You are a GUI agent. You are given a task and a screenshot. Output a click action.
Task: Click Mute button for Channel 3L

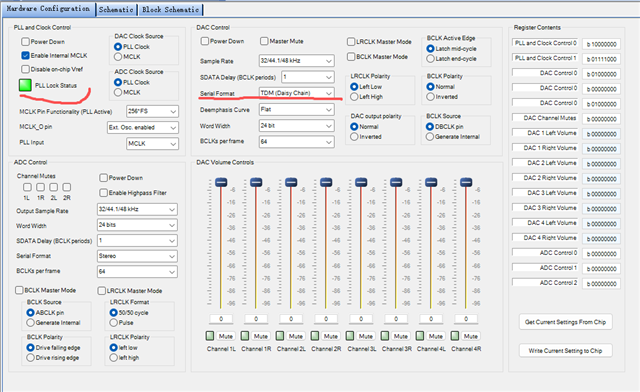(366, 336)
